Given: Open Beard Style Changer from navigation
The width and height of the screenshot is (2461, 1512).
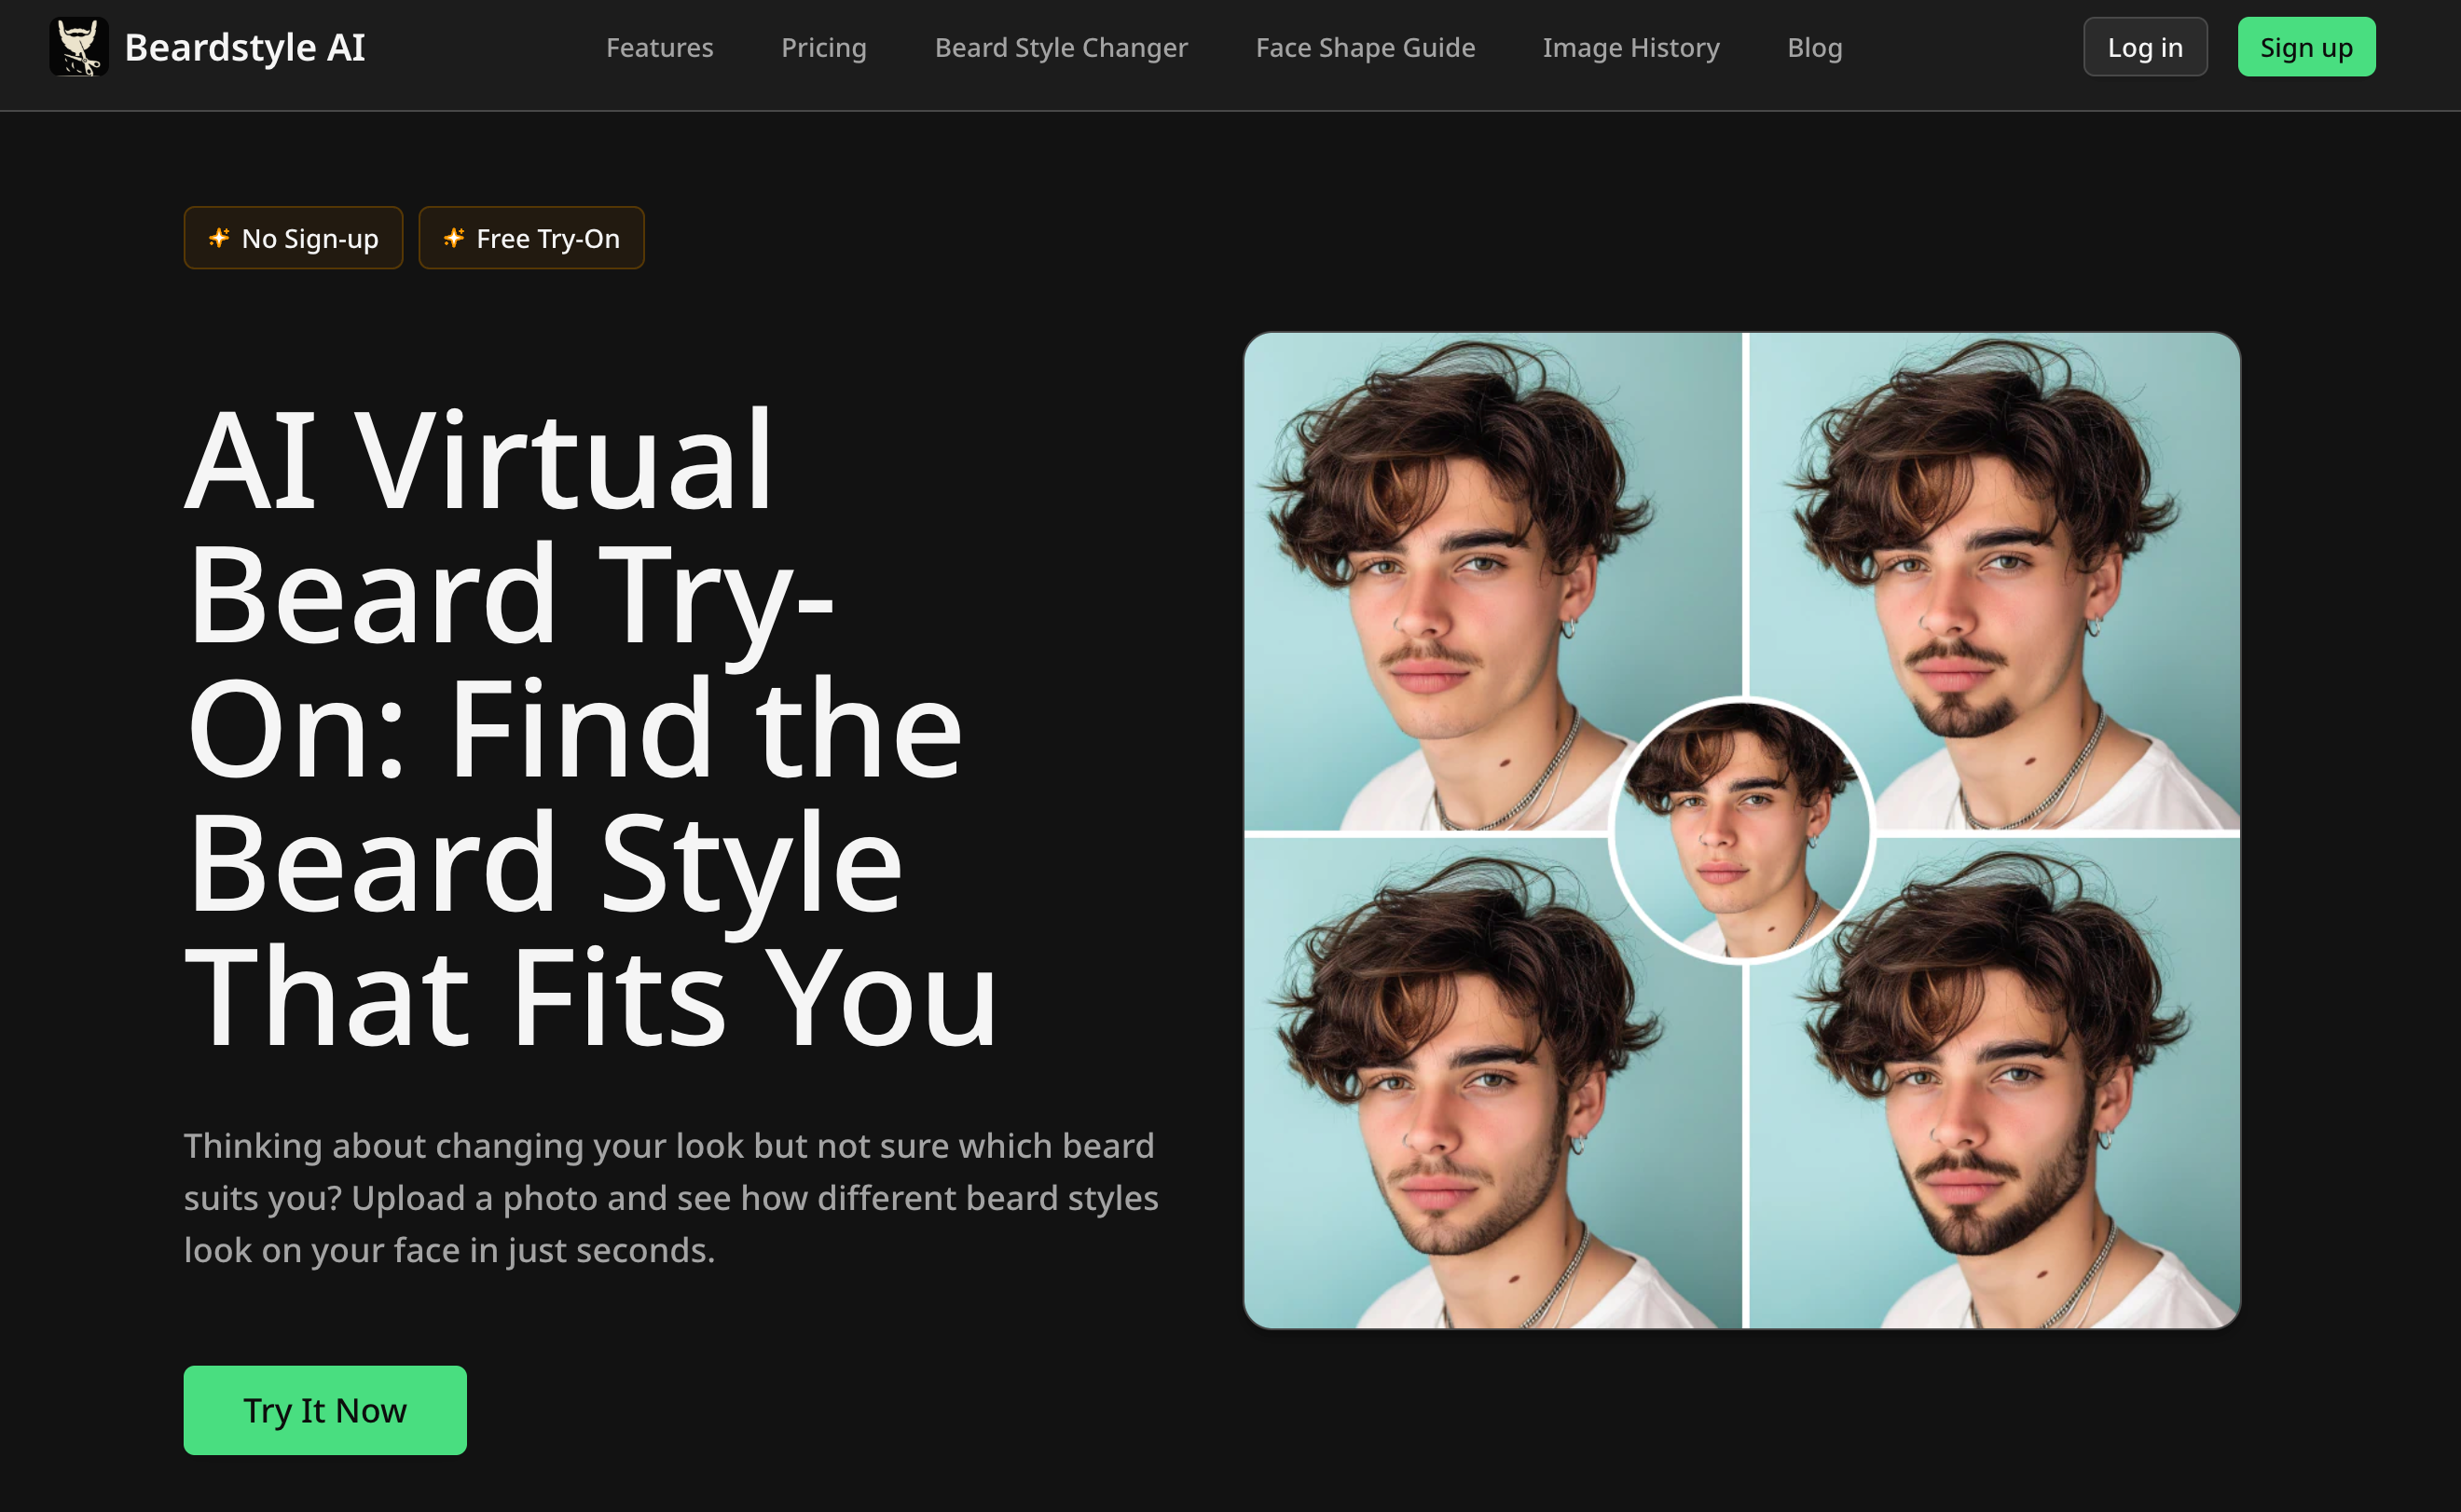Looking at the screenshot, I should point(1060,47).
